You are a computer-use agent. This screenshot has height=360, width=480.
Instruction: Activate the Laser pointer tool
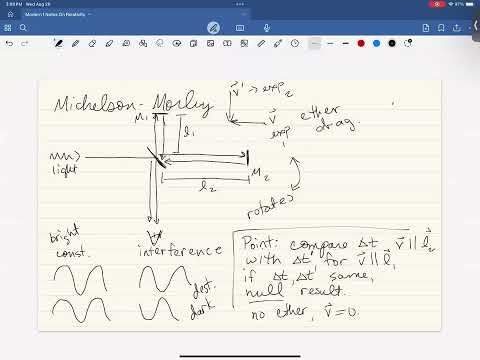(x=278, y=43)
